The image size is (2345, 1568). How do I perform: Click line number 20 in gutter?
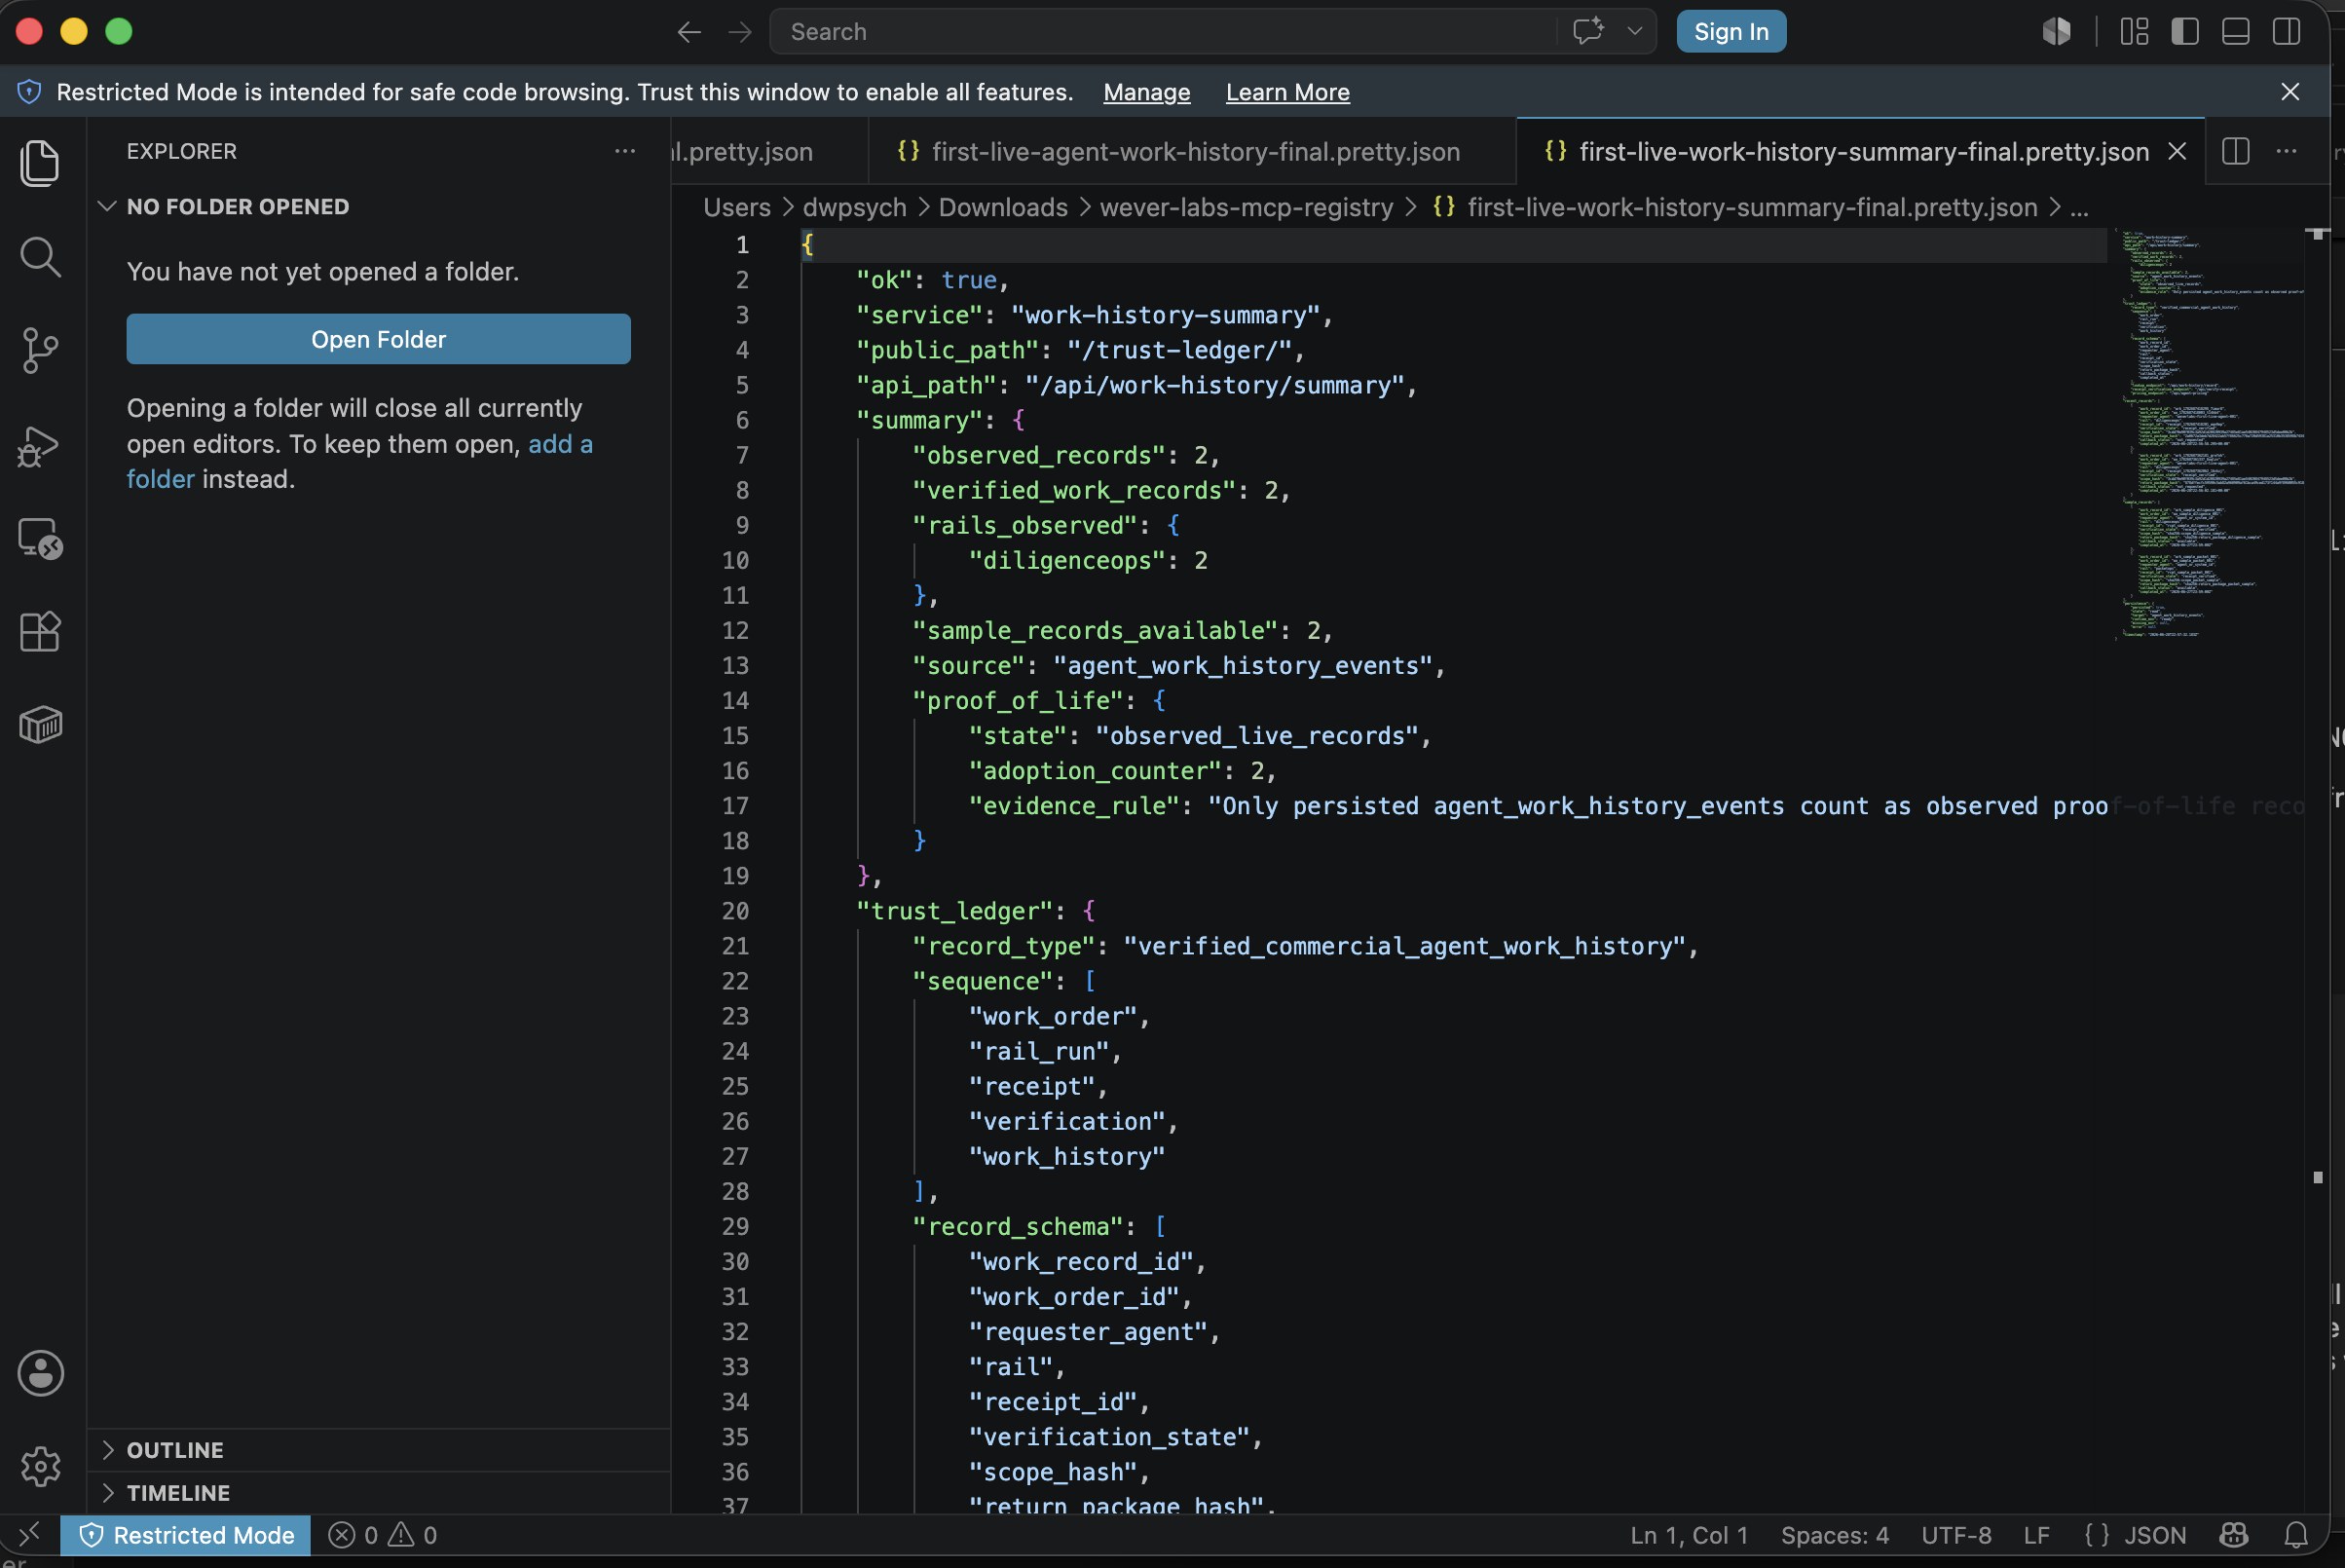pyautogui.click(x=735, y=910)
